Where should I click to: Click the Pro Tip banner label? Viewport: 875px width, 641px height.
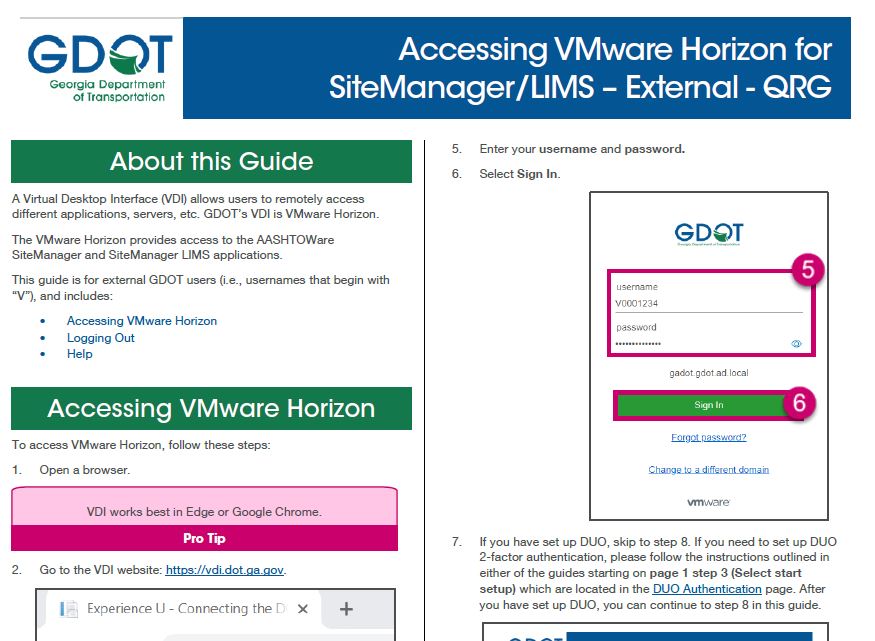pos(204,538)
